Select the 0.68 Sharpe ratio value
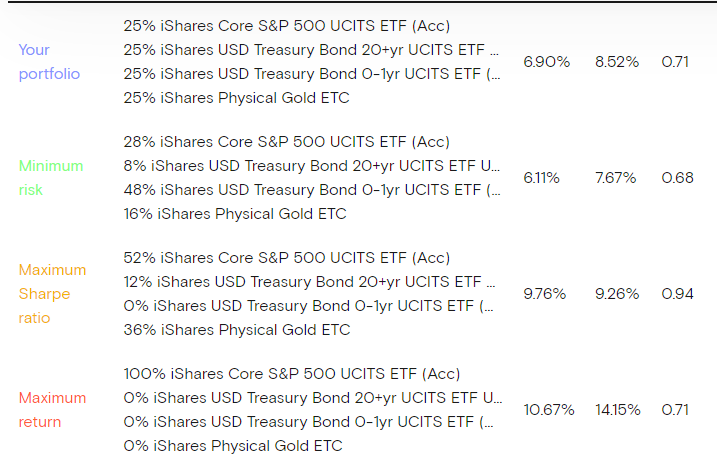Image resolution: width=717 pixels, height=466 pixels. (677, 178)
